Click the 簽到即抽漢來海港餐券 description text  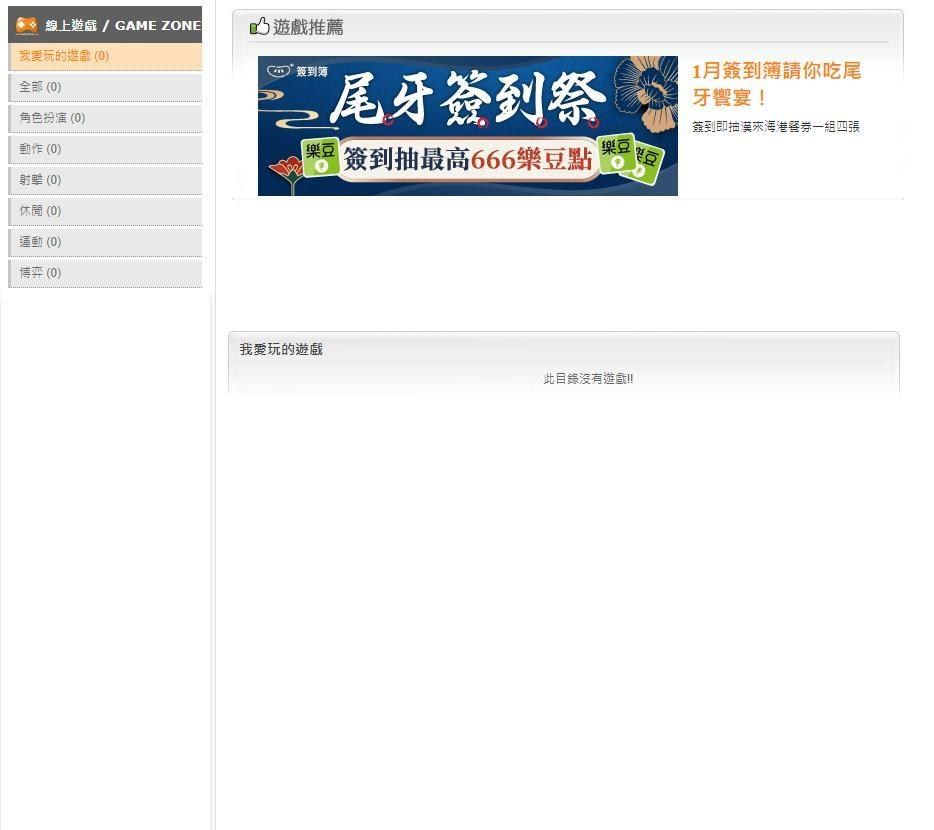(775, 128)
